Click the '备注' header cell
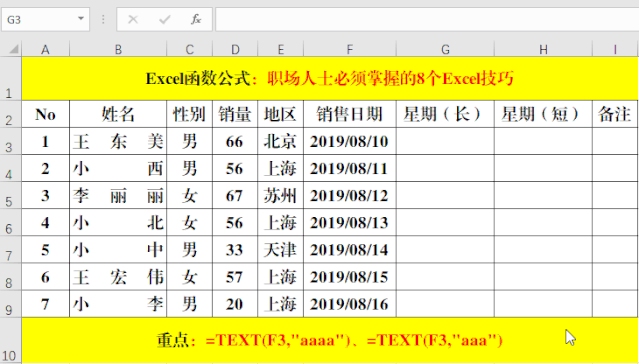The height and width of the screenshot is (364, 639). (x=615, y=114)
